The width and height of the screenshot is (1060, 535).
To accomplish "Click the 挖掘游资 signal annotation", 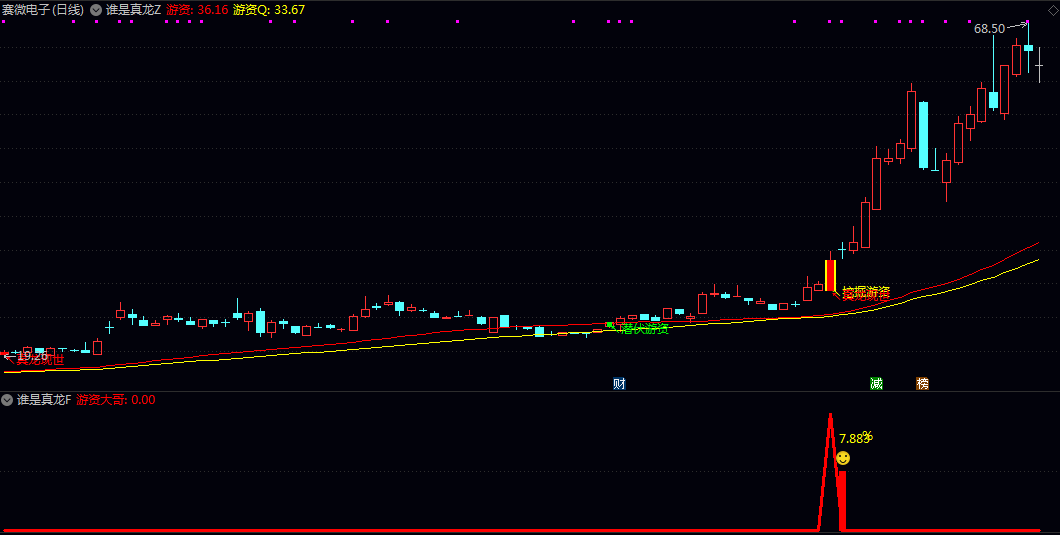I will point(865,293).
